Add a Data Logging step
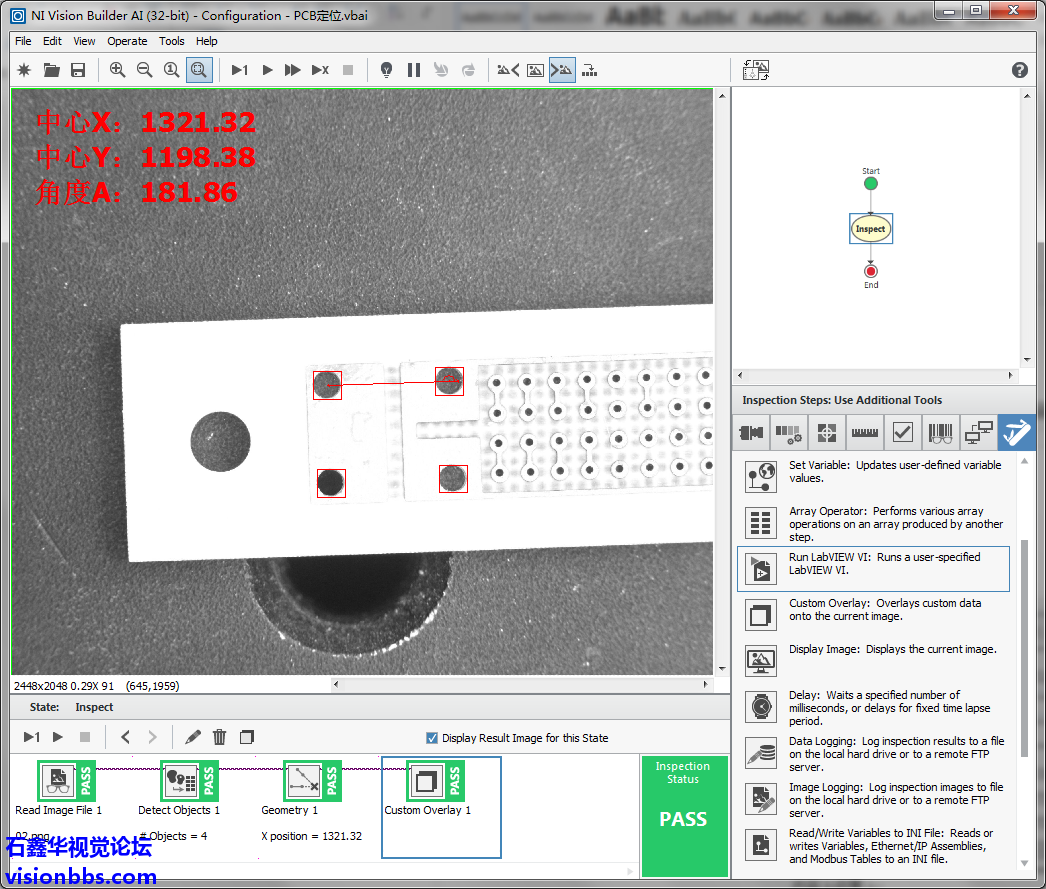1046x889 pixels. pyautogui.click(x=874, y=754)
